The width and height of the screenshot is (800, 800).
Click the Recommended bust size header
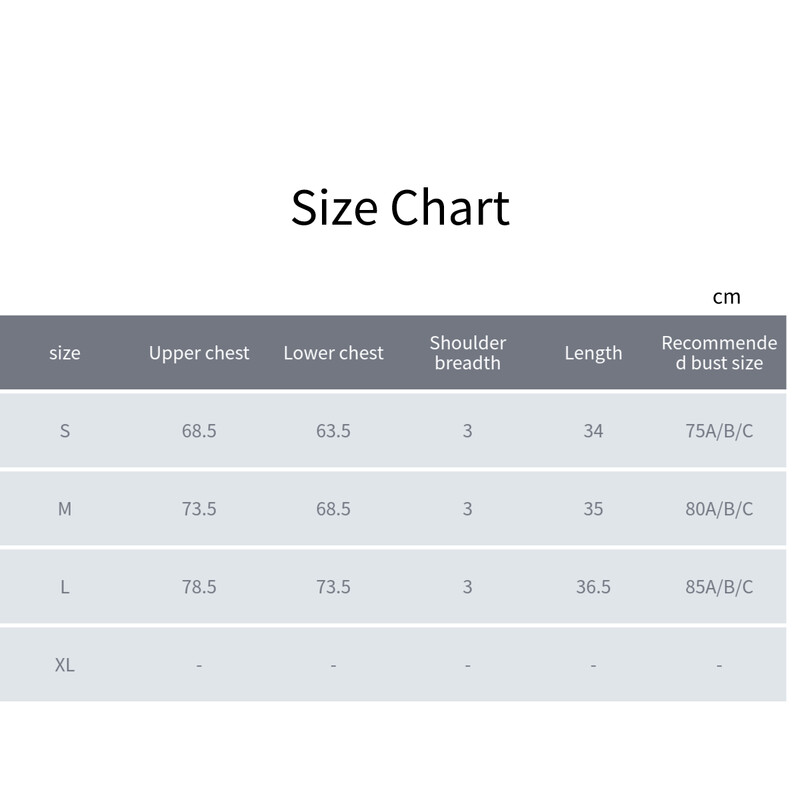tap(719, 353)
